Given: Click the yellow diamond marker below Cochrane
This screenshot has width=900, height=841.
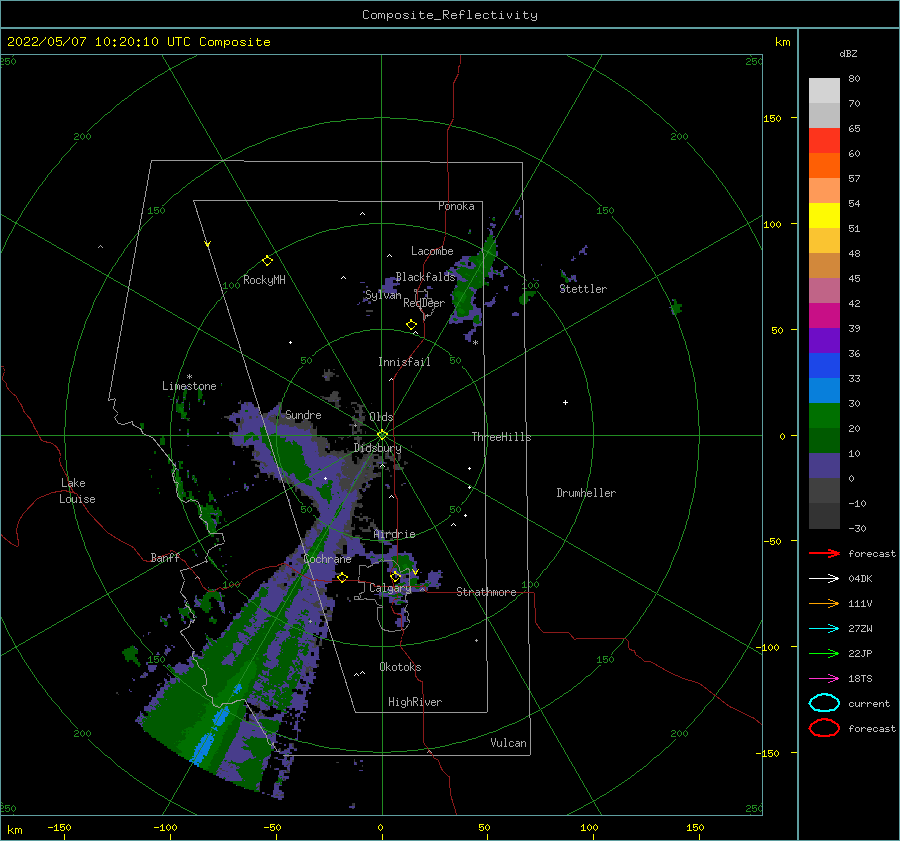Looking at the screenshot, I should click(x=342, y=577).
